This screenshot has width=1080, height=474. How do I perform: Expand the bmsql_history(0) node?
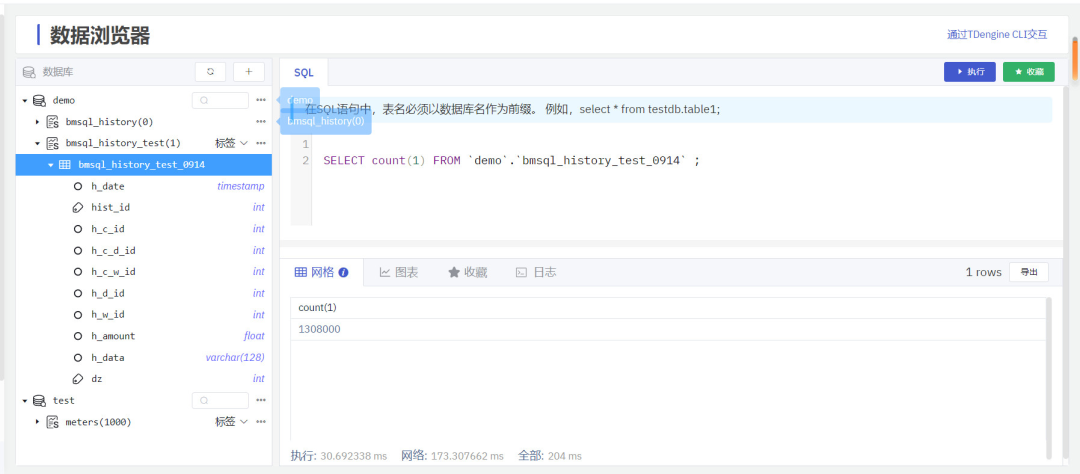pos(38,122)
